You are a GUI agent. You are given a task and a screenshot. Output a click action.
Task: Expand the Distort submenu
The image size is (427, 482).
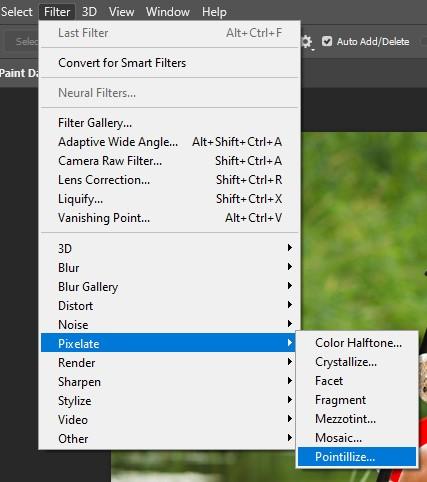168,306
